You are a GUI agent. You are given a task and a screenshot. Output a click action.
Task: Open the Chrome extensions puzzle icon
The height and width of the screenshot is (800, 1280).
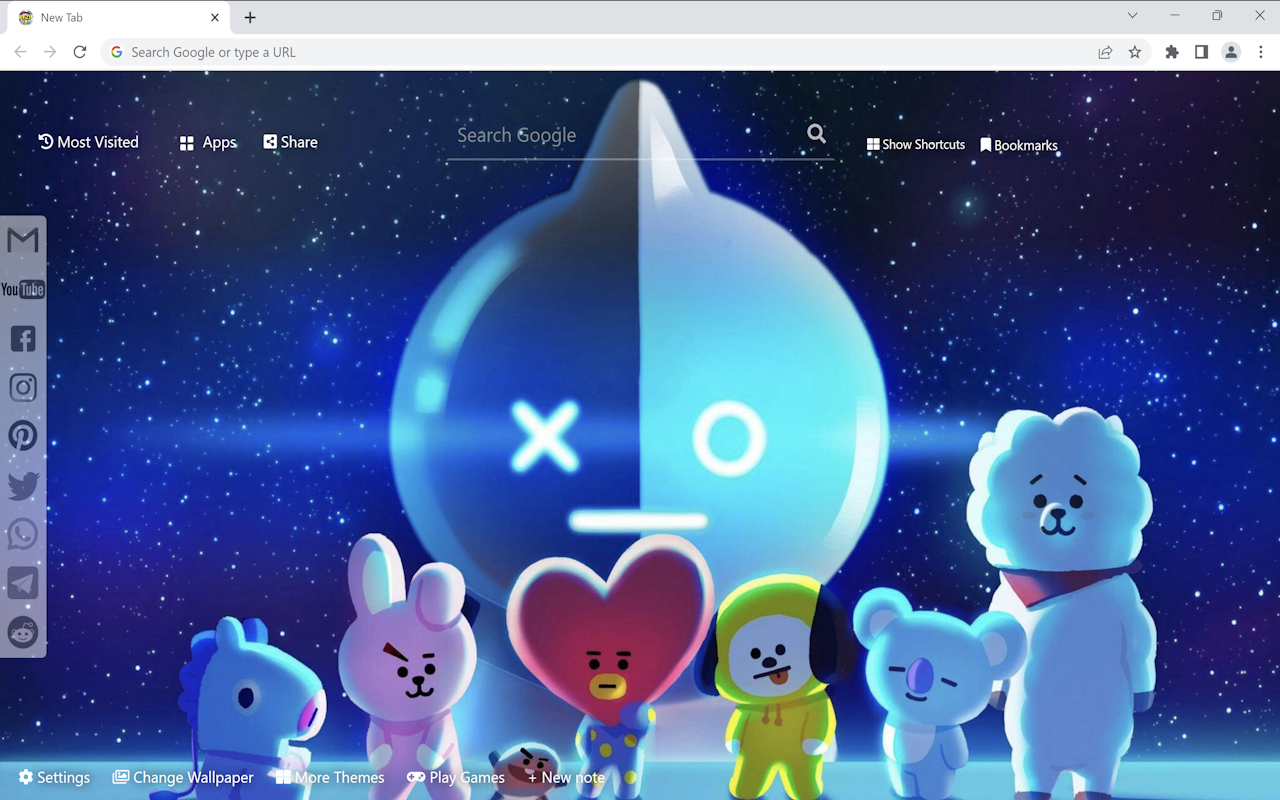click(1171, 51)
